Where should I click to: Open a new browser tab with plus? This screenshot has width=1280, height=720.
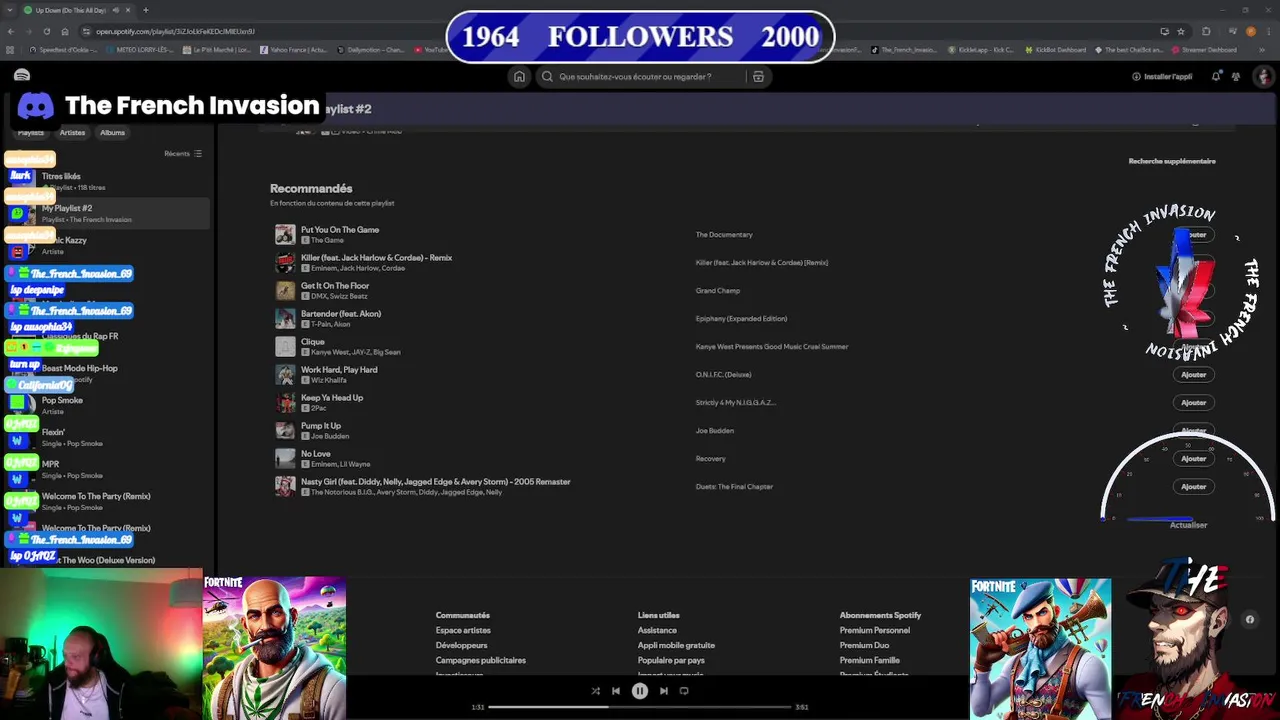point(145,10)
